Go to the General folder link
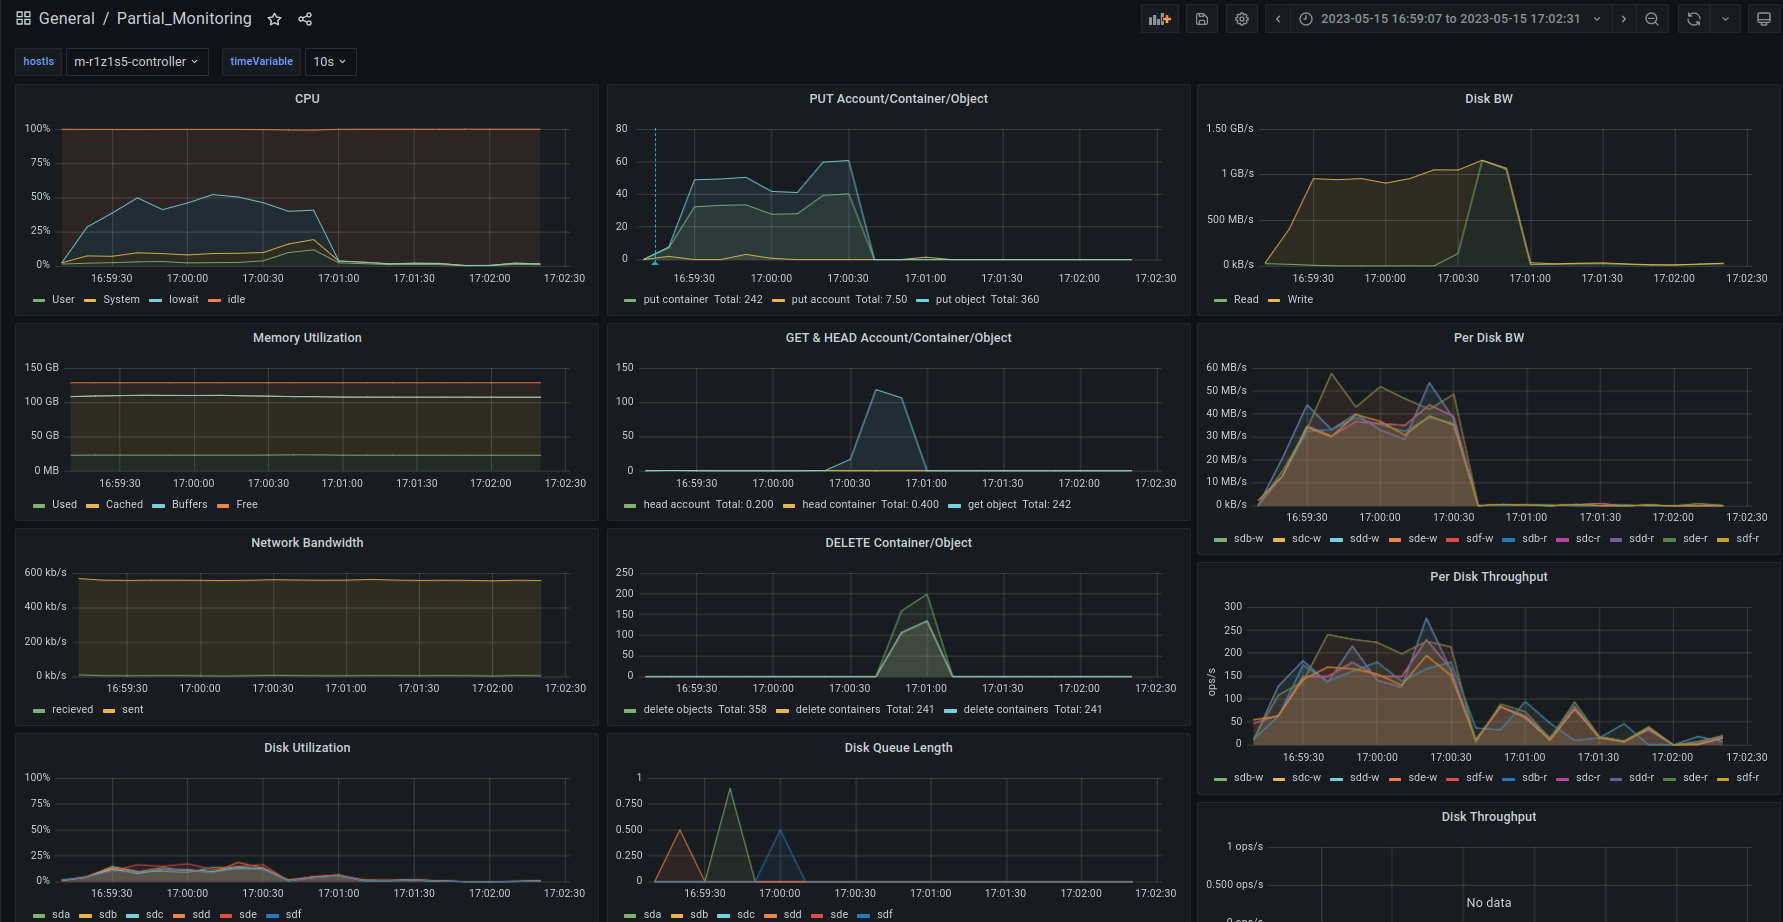Screen dimensions: 1783x922 coord(66,19)
